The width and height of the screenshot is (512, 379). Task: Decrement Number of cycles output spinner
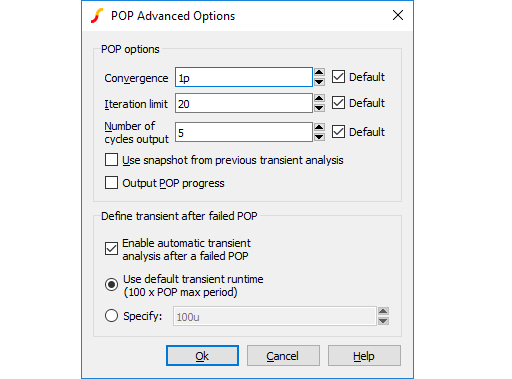[x=319, y=137]
